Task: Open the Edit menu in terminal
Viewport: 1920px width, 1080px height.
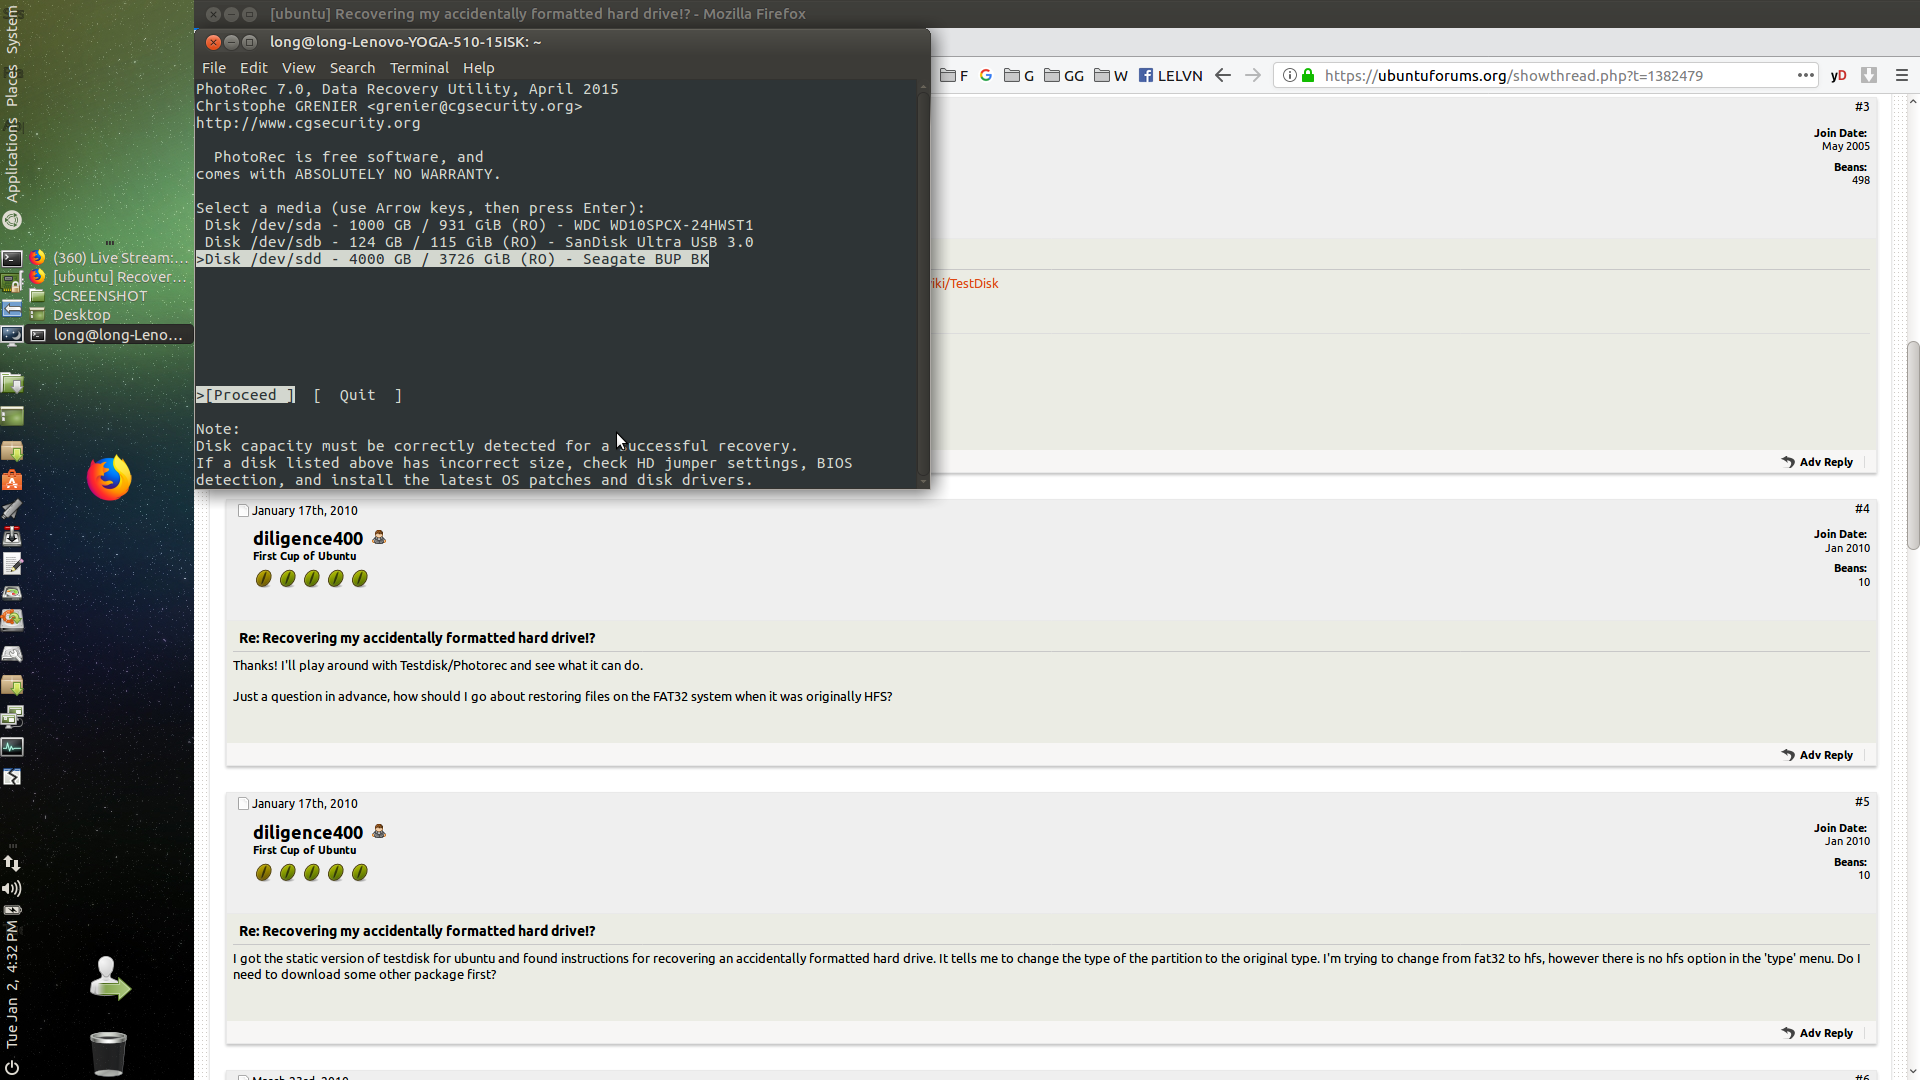Action: pyautogui.click(x=253, y=68)
